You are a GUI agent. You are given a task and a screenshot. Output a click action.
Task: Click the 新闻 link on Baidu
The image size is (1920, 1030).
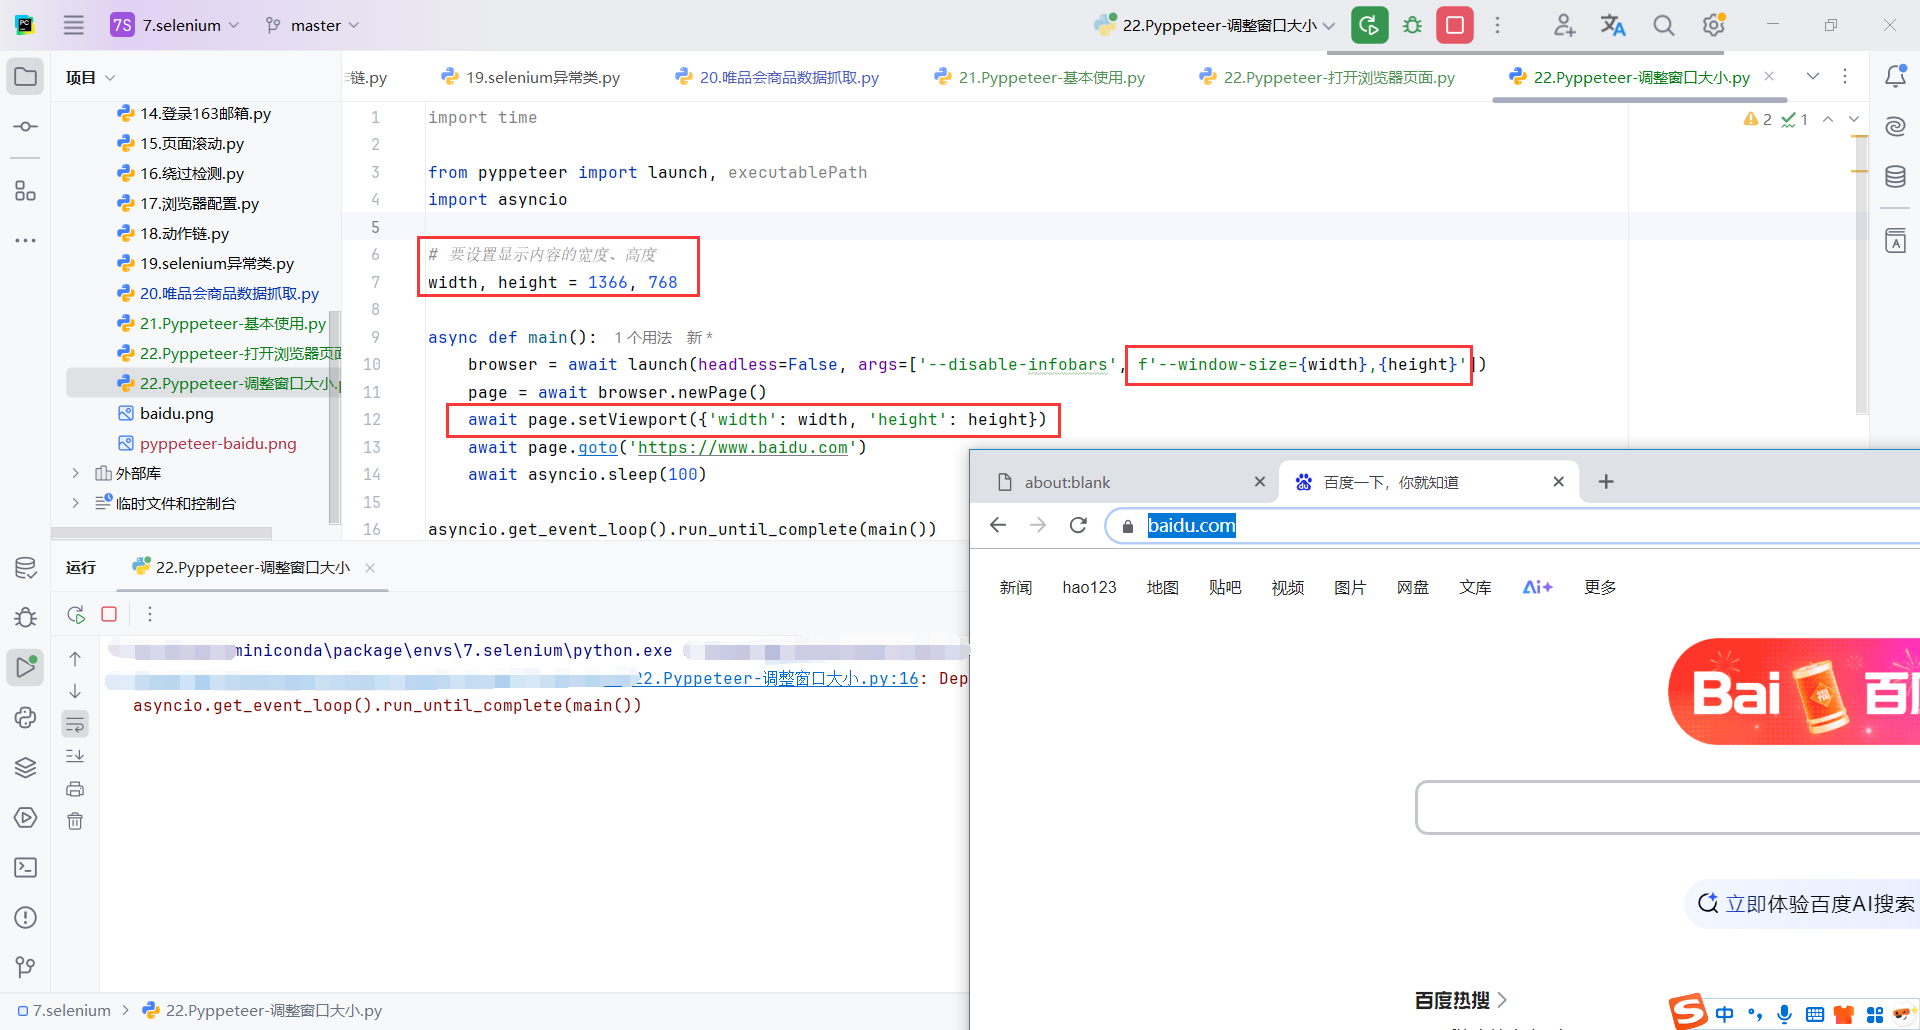tap(1016, 587)
